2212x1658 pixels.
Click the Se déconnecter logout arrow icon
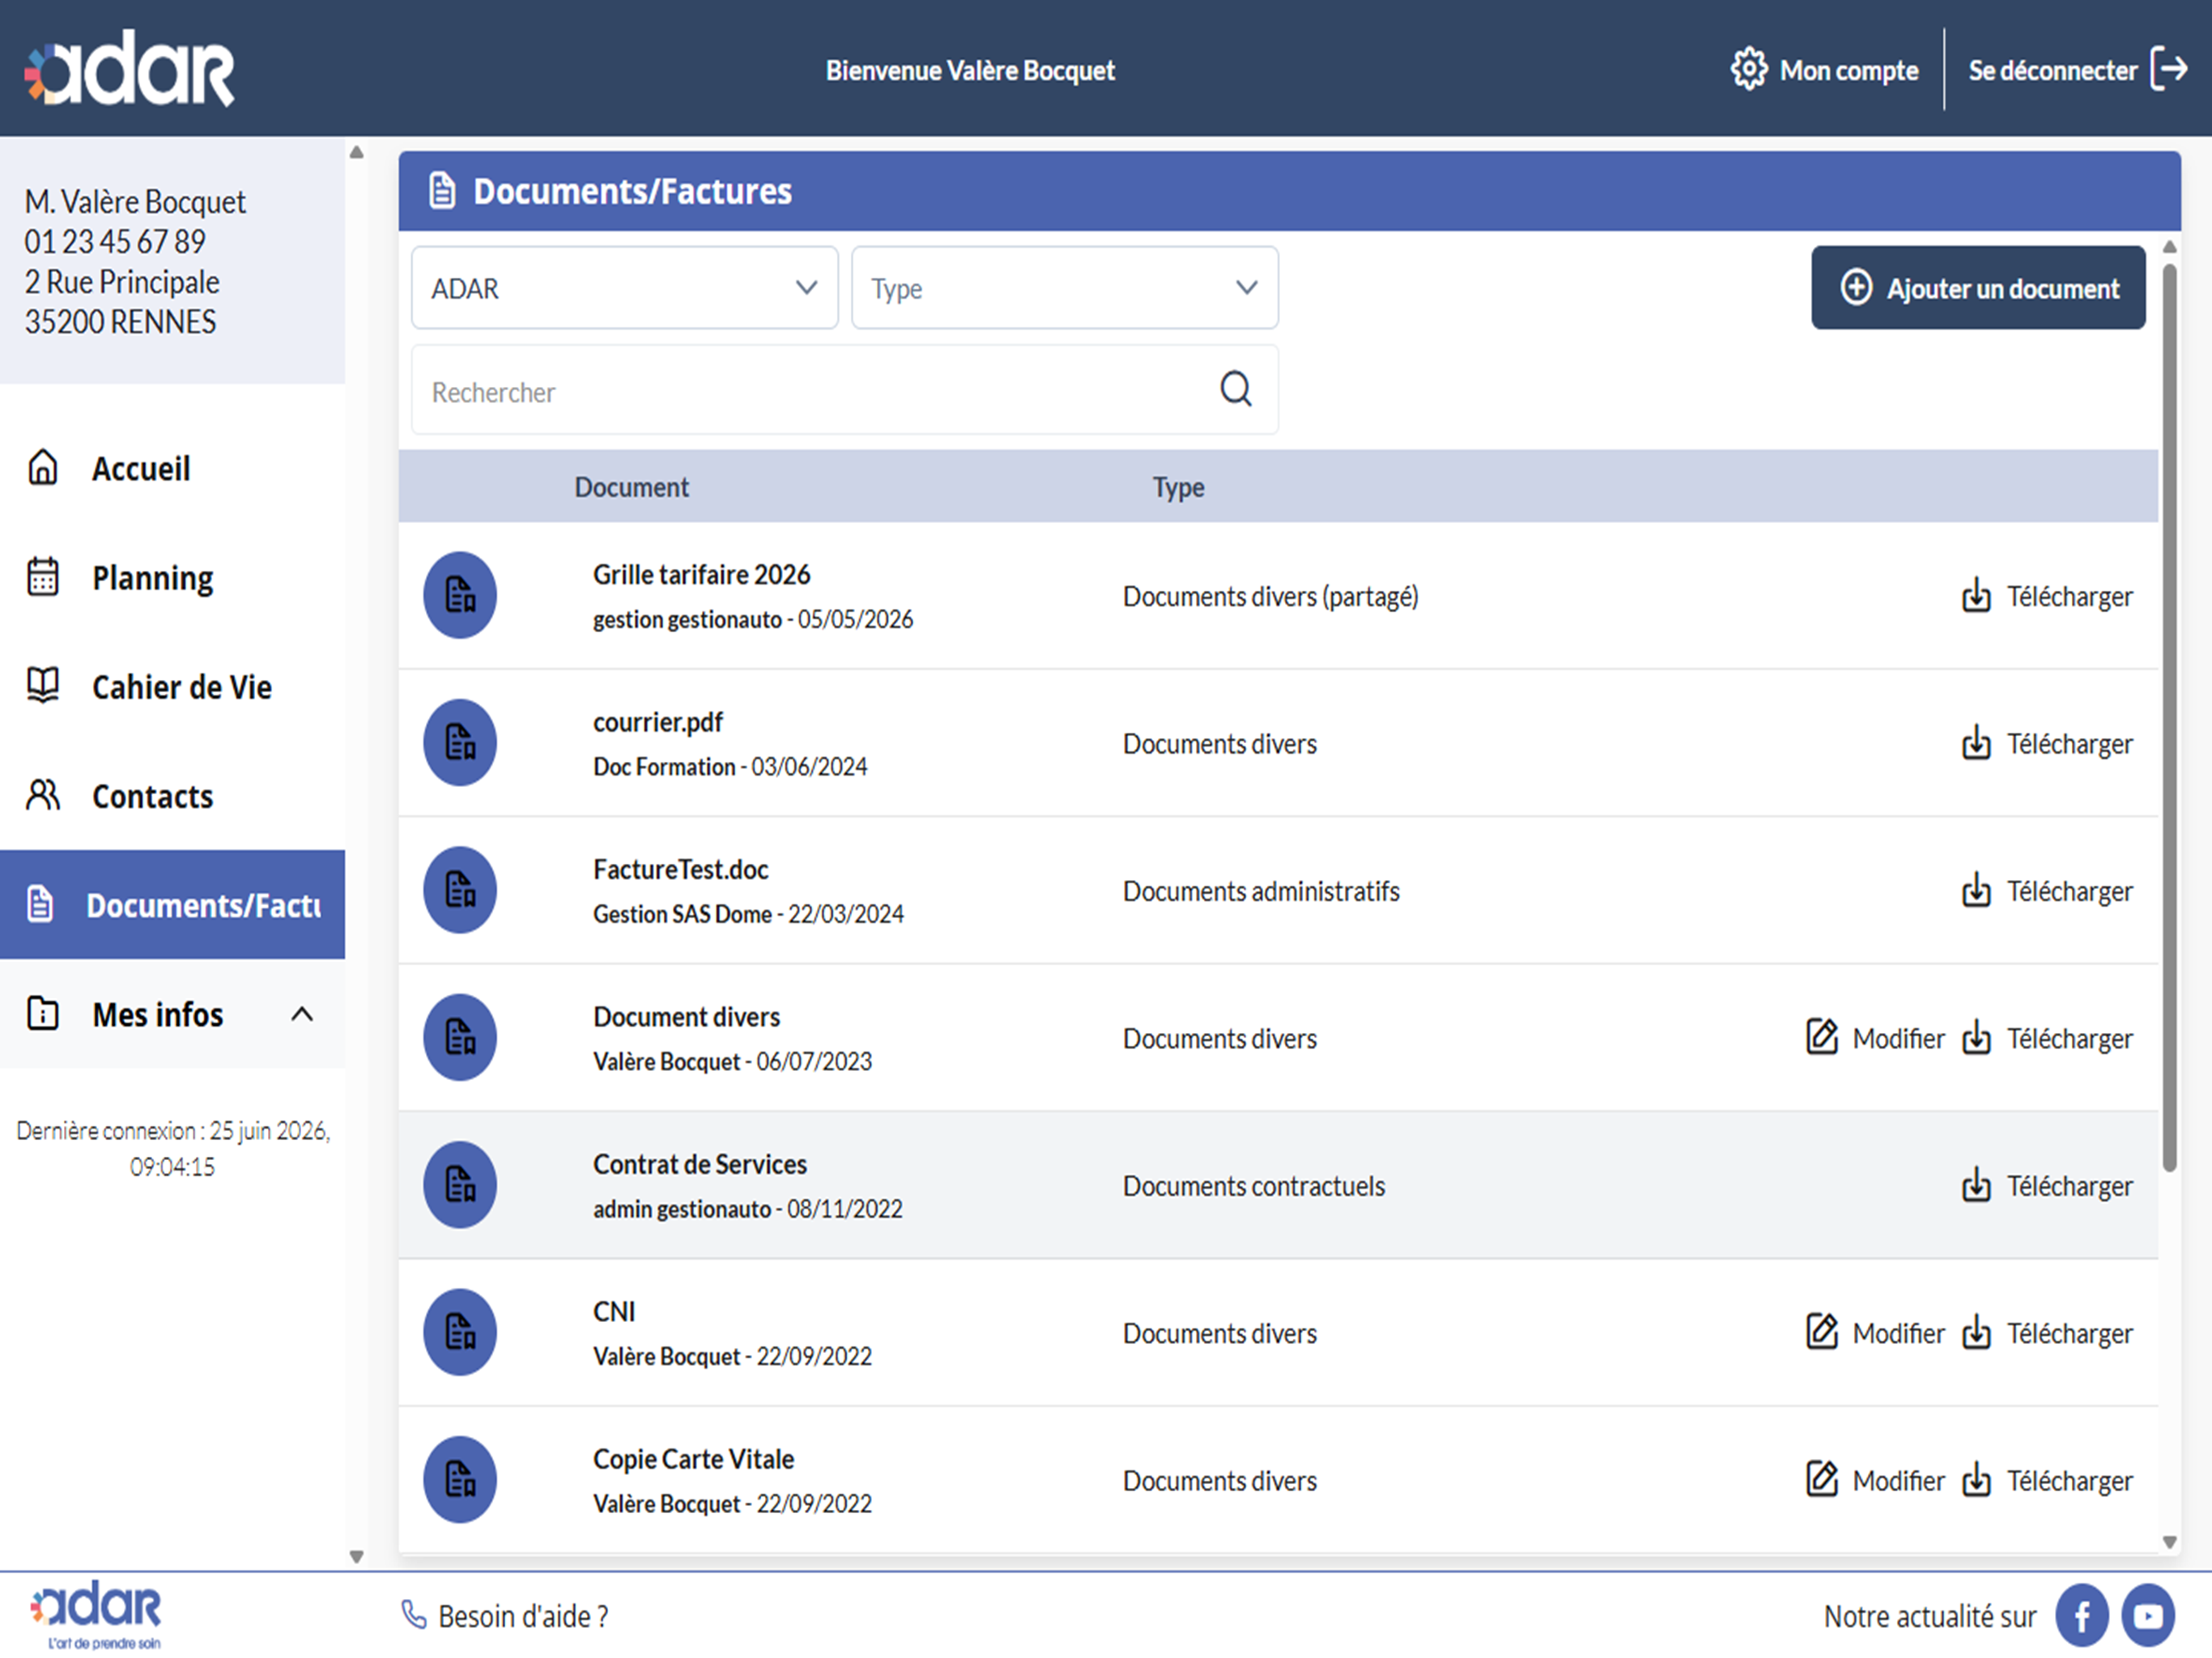click(2169, 69)
